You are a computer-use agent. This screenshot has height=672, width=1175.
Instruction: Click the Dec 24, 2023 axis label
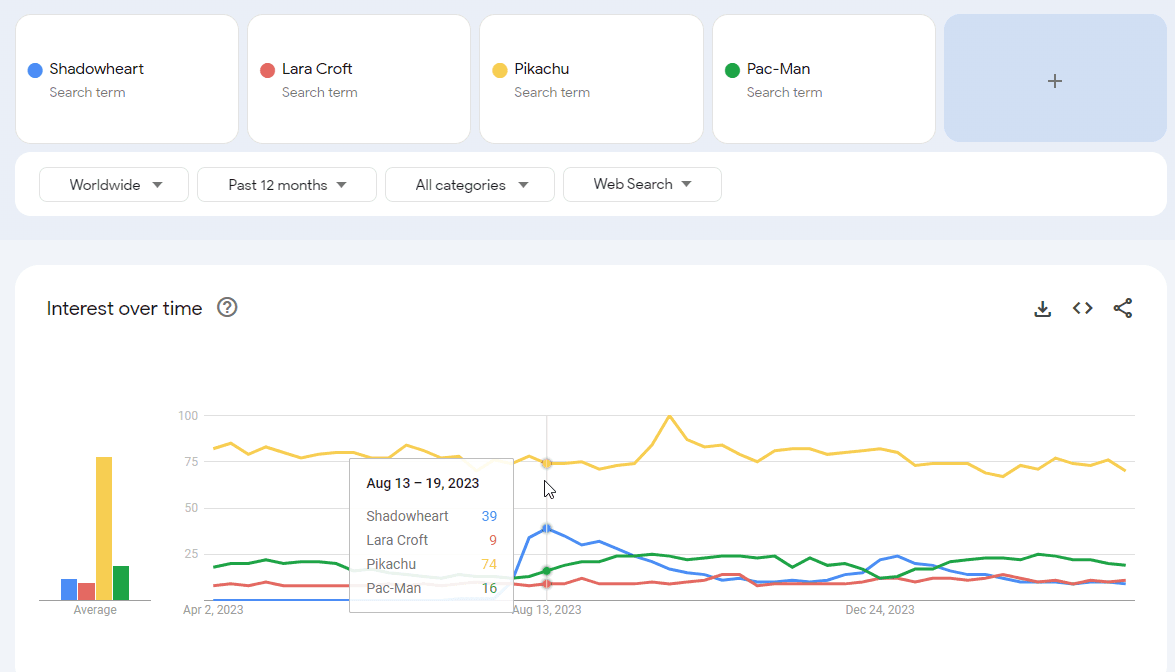880,610
